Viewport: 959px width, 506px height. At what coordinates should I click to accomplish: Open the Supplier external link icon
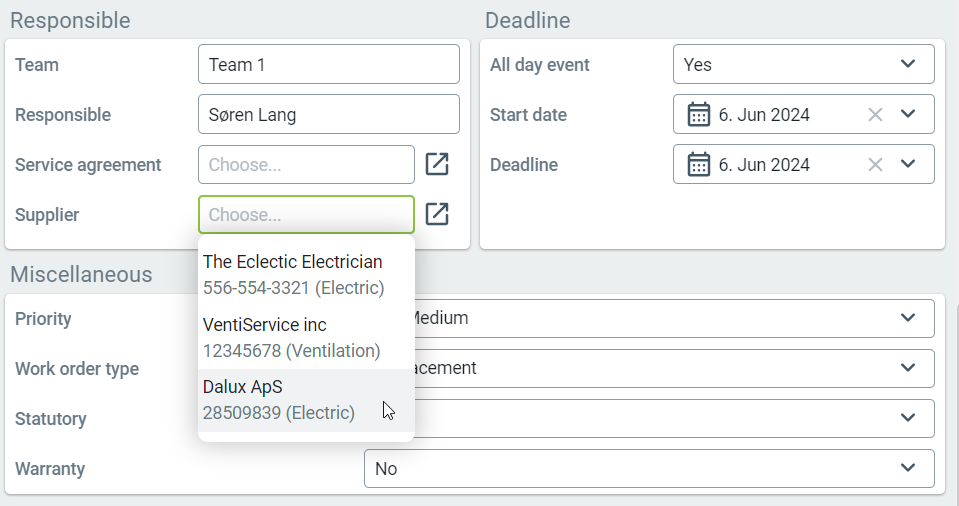point(437,214)
